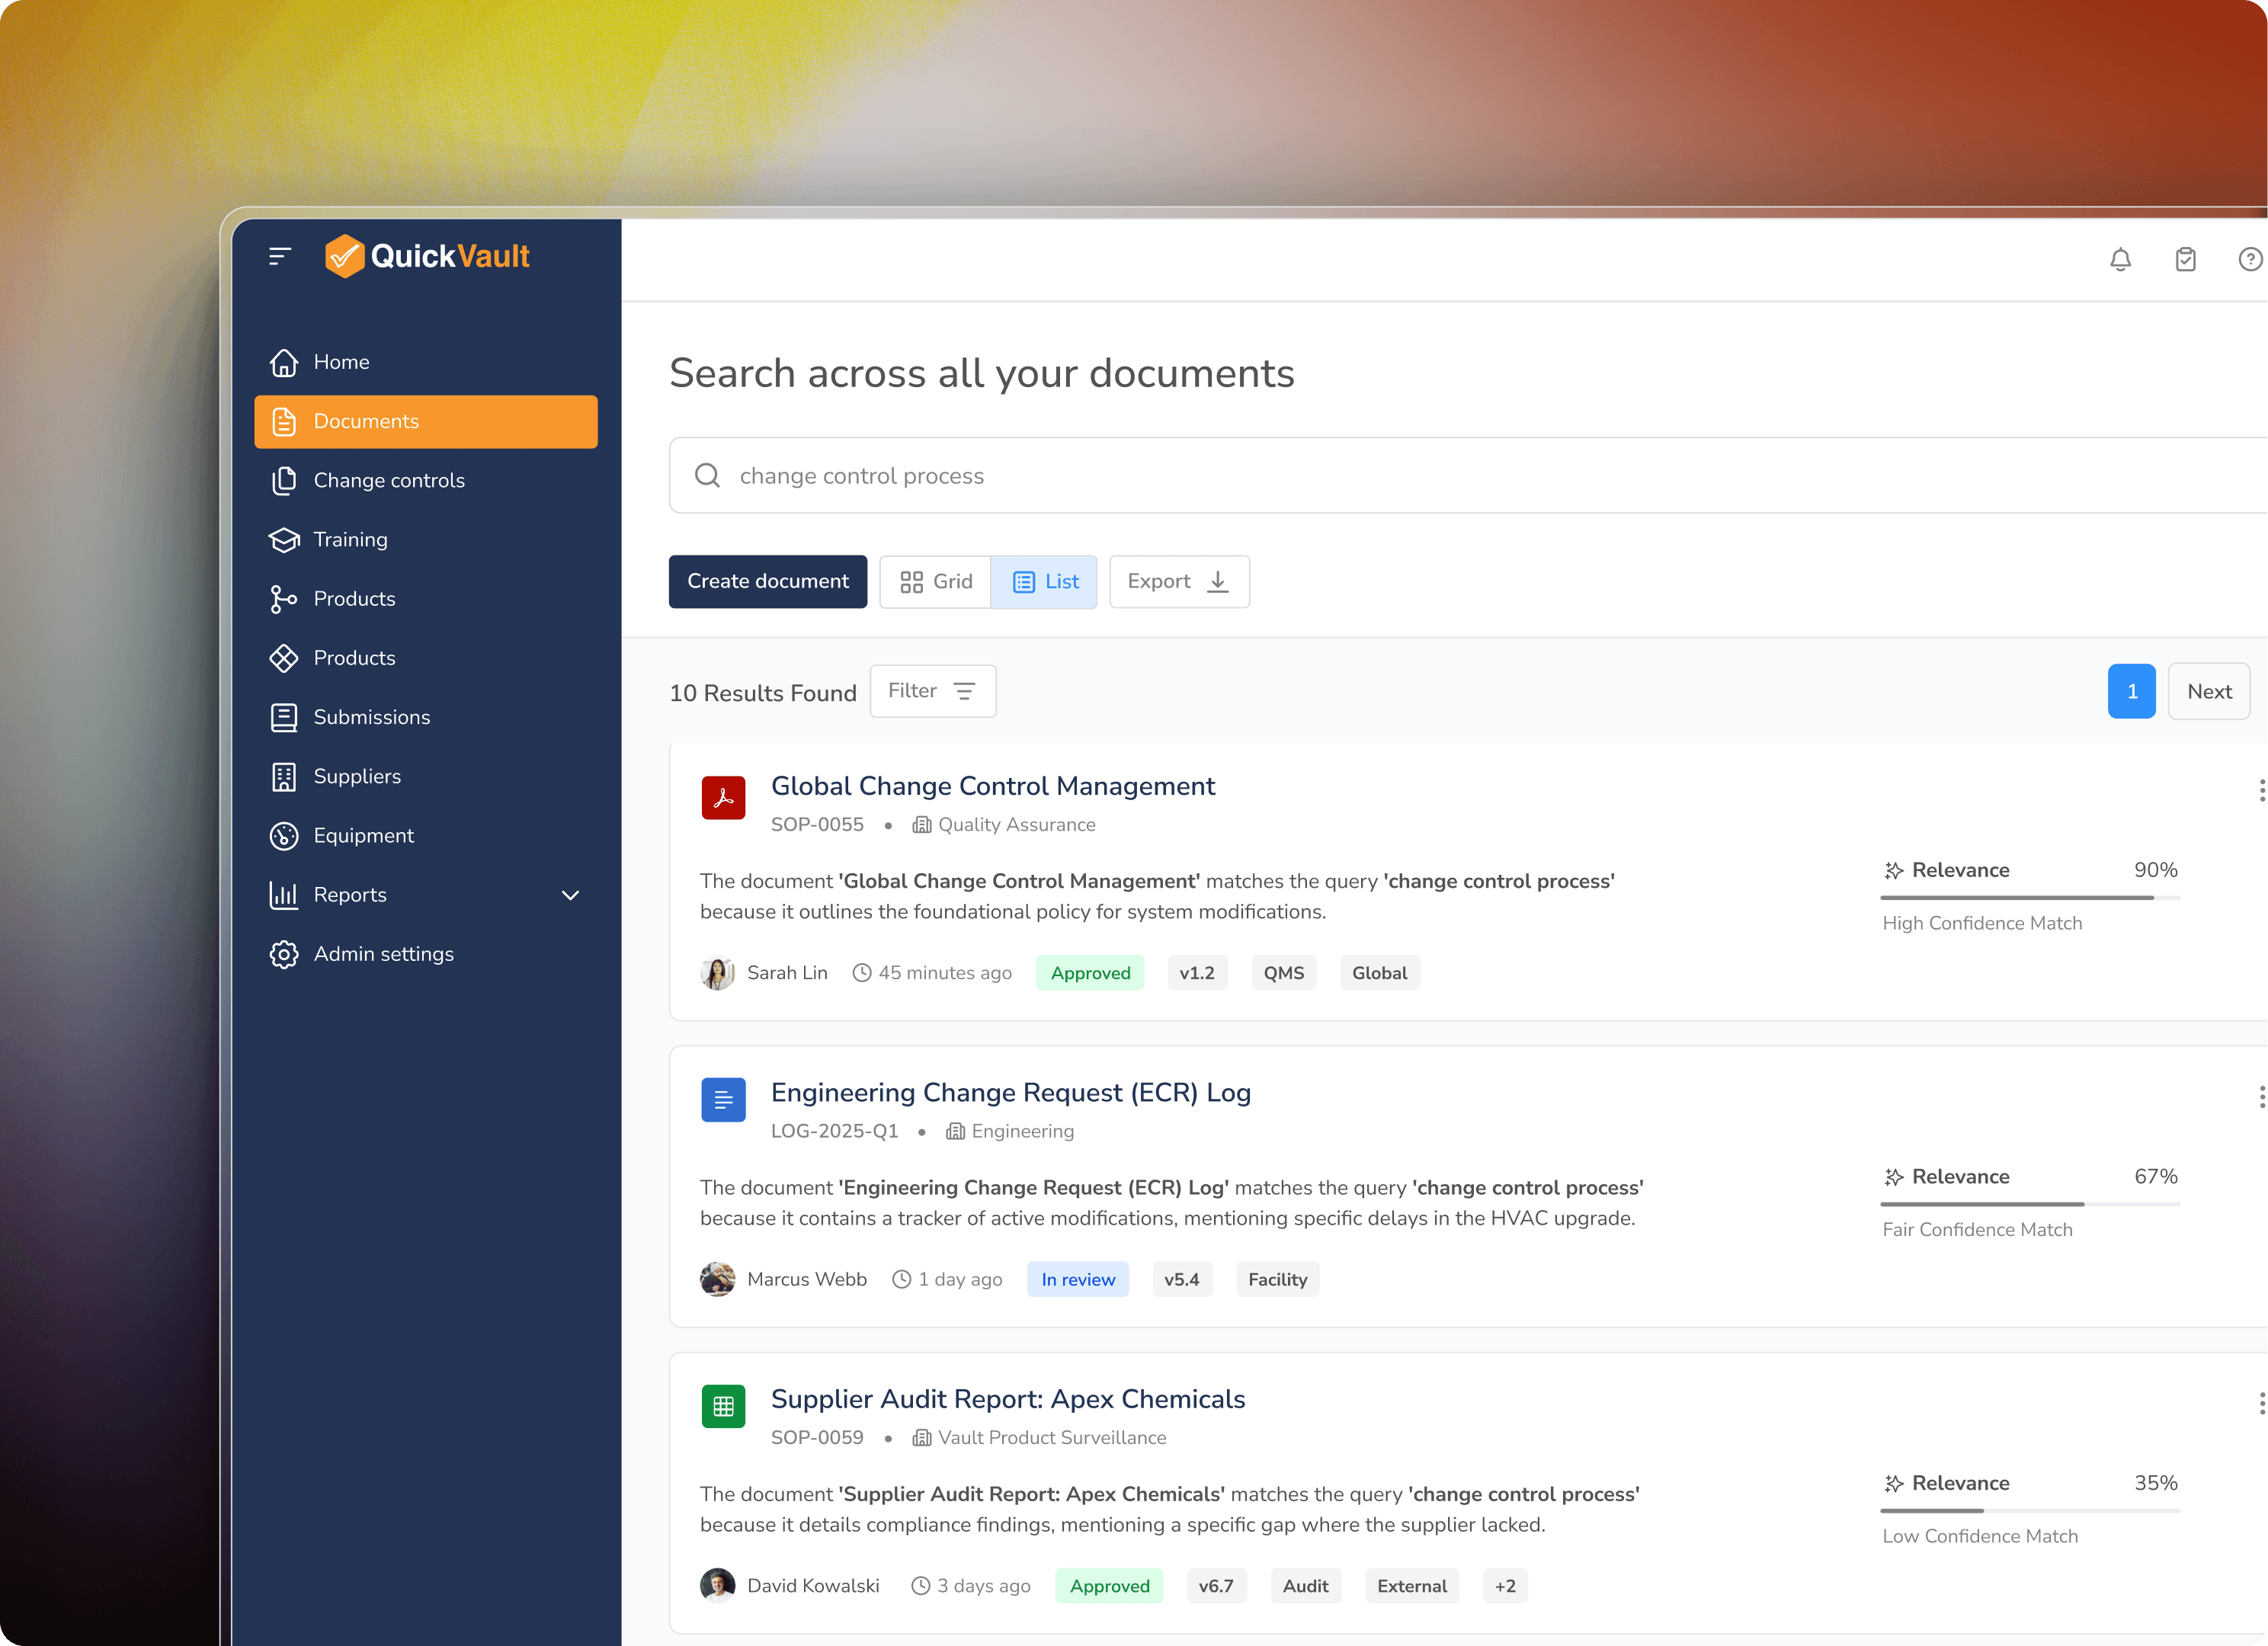Image resolution: width=2268 pixels, height=1646 pixels.
Task: Expand the Reports menu chevron
Action: (x=570, y=895)
